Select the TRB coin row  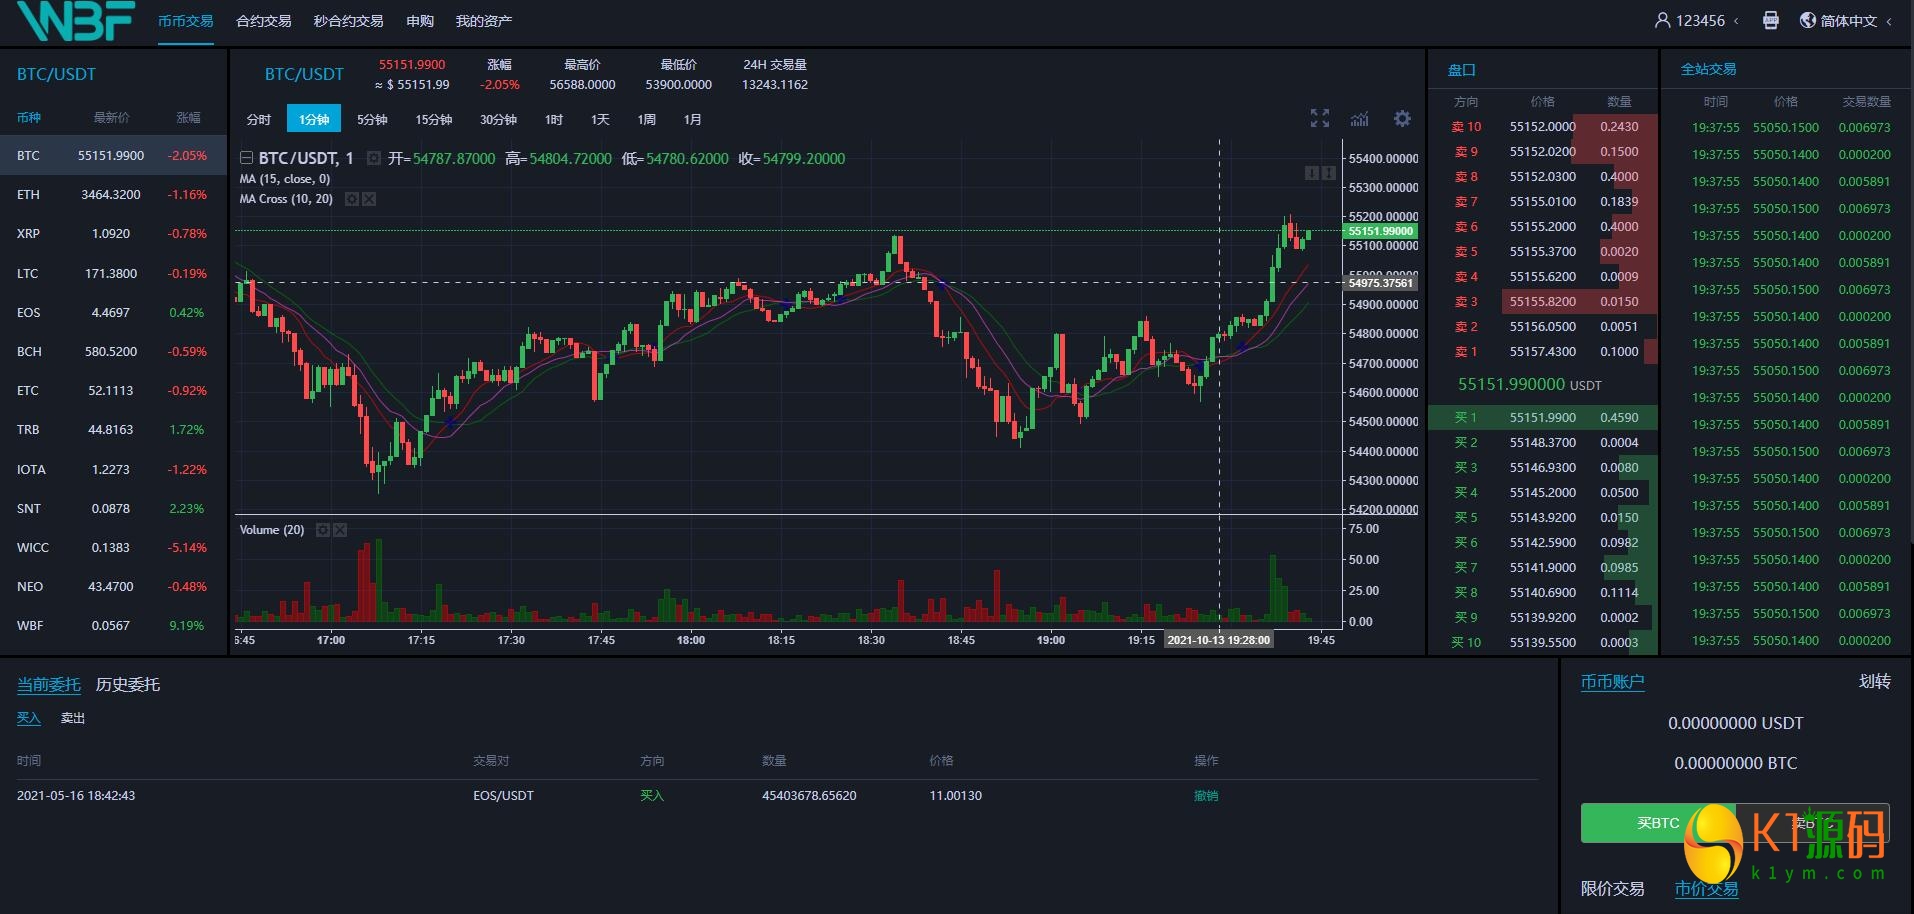(x=114, y=430)
